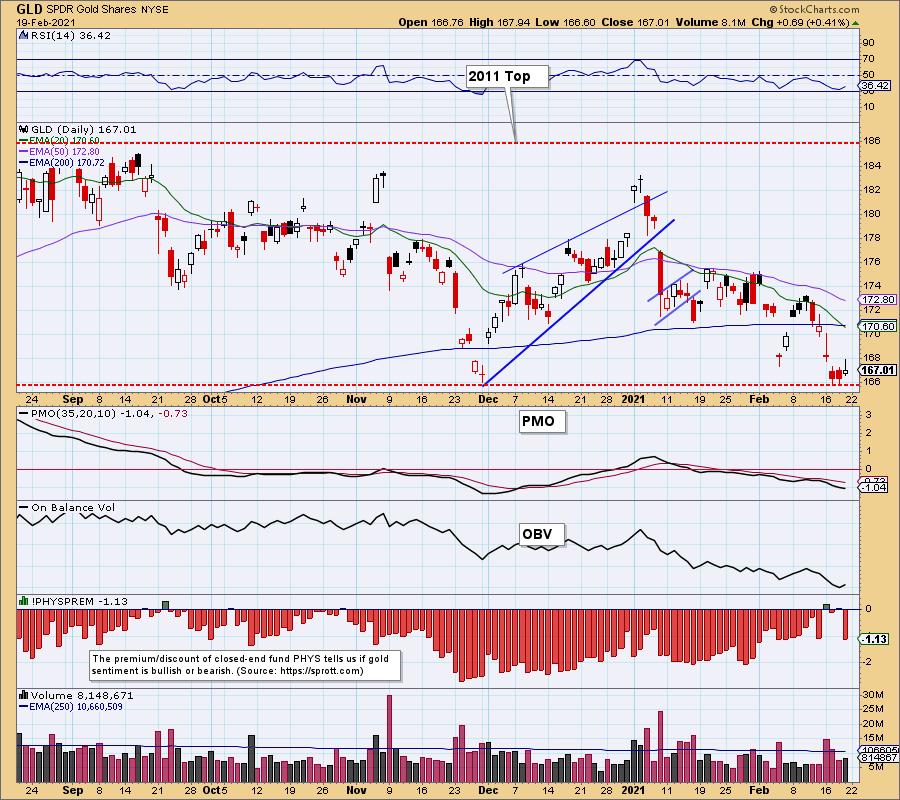
Task: Click the Low 166.60 header value
Action: 565,22
